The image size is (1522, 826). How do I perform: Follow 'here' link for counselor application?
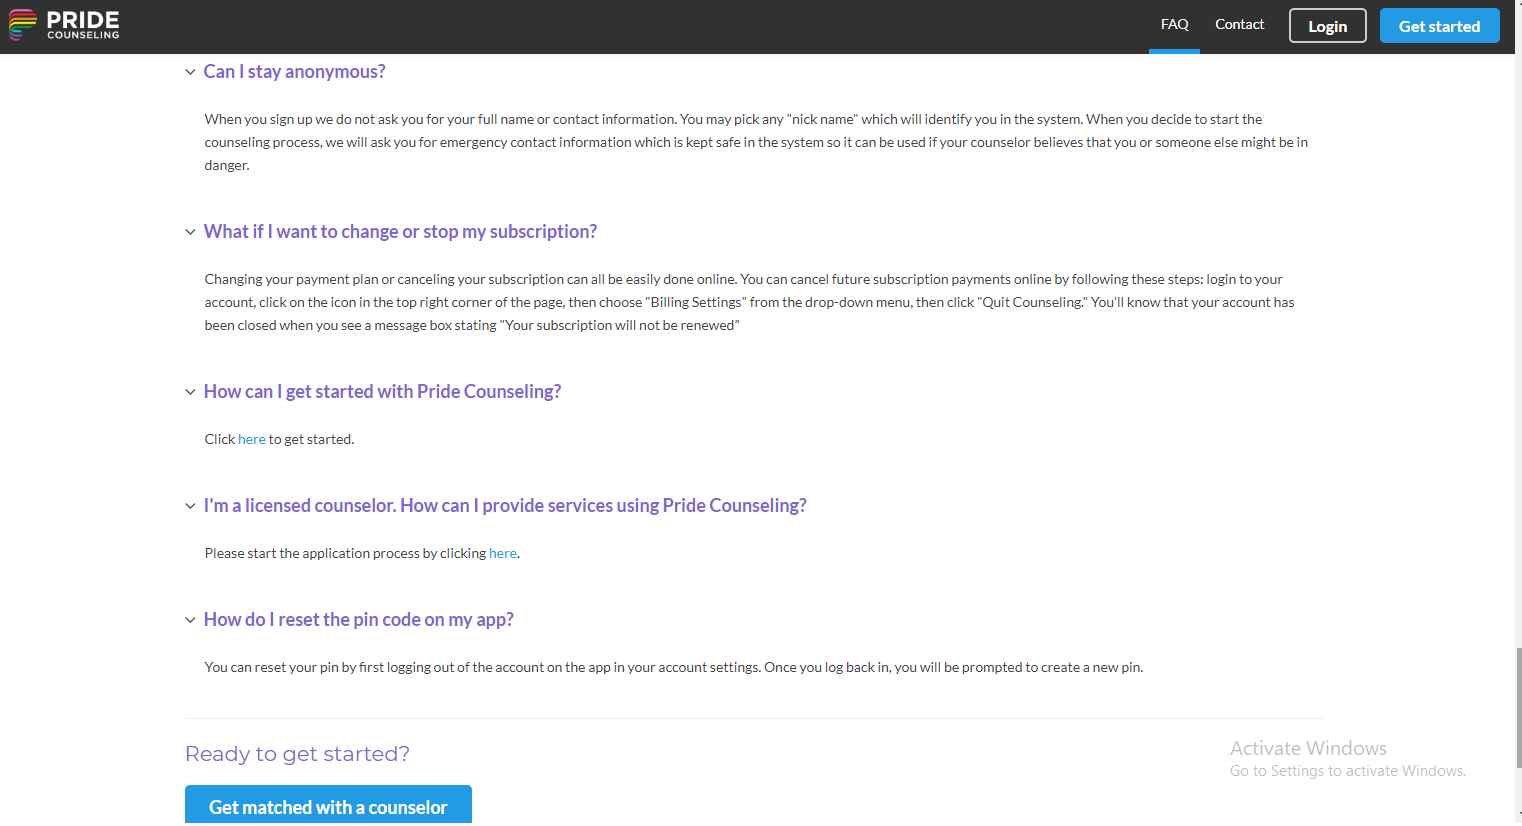pyautogui.click(x=503, y=553)
